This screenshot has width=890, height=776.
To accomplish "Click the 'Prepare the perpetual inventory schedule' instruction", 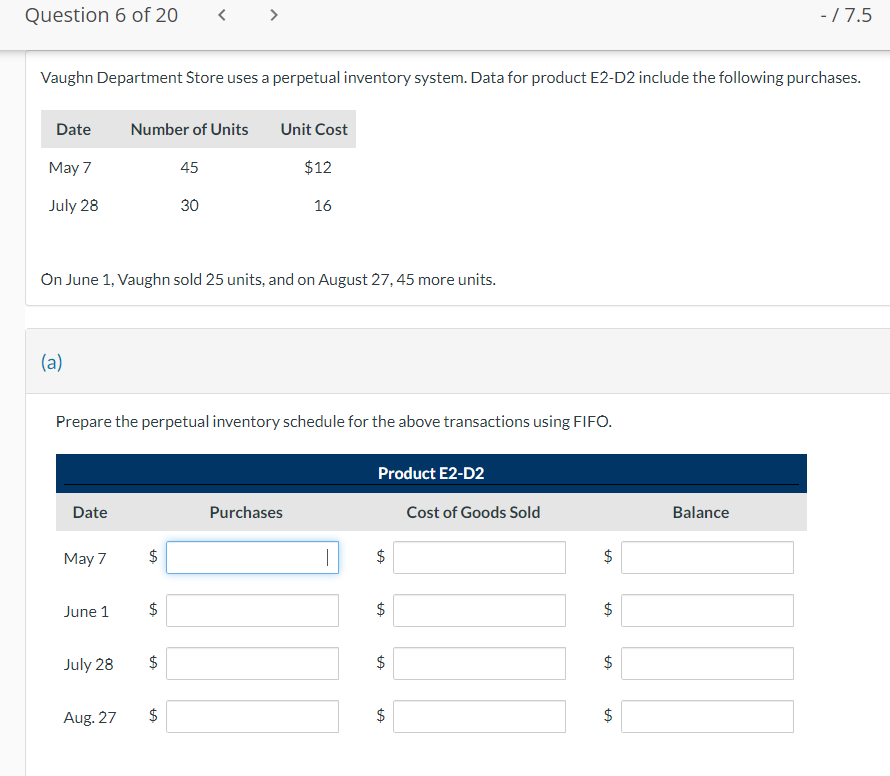I will coord(334,422).
